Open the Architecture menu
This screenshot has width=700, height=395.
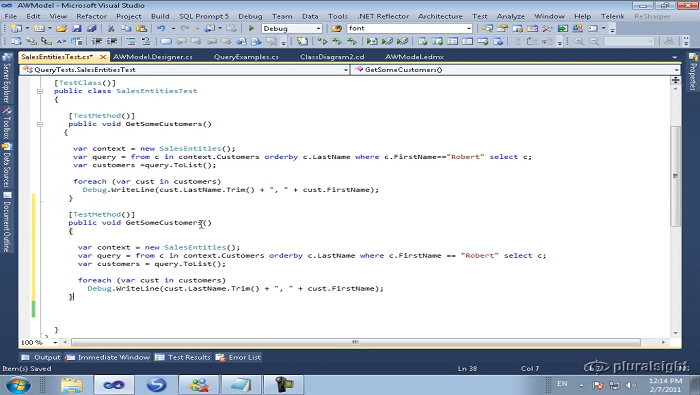(440, 16)
